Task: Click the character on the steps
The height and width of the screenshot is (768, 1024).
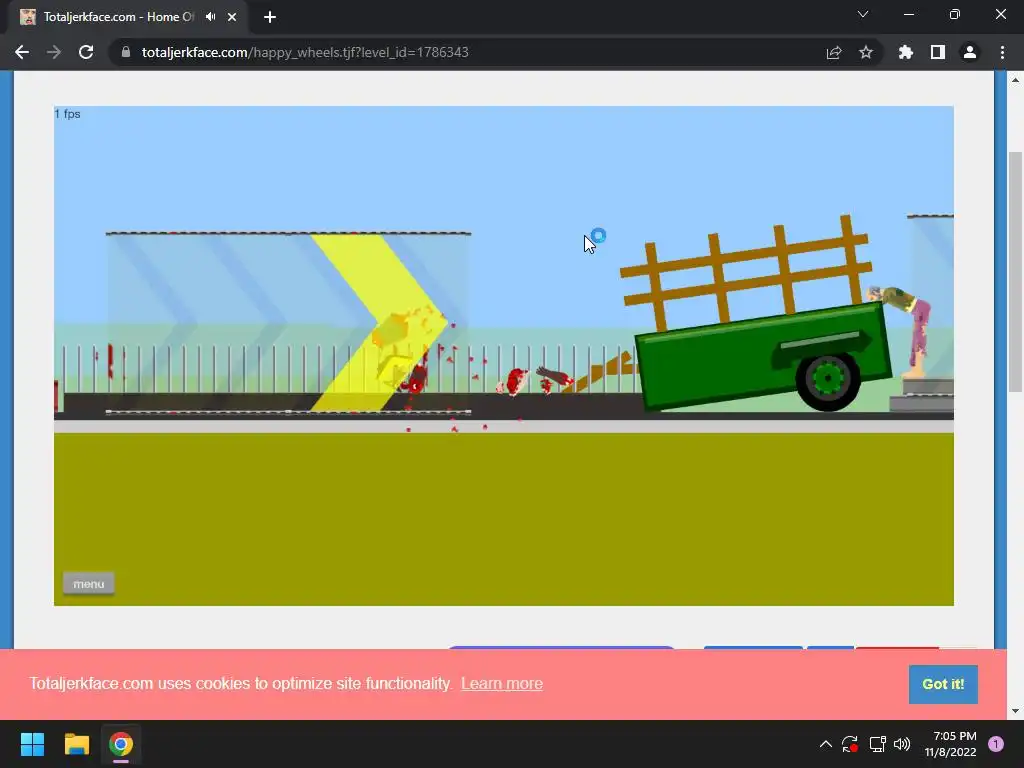Action: tap(904, 332)
